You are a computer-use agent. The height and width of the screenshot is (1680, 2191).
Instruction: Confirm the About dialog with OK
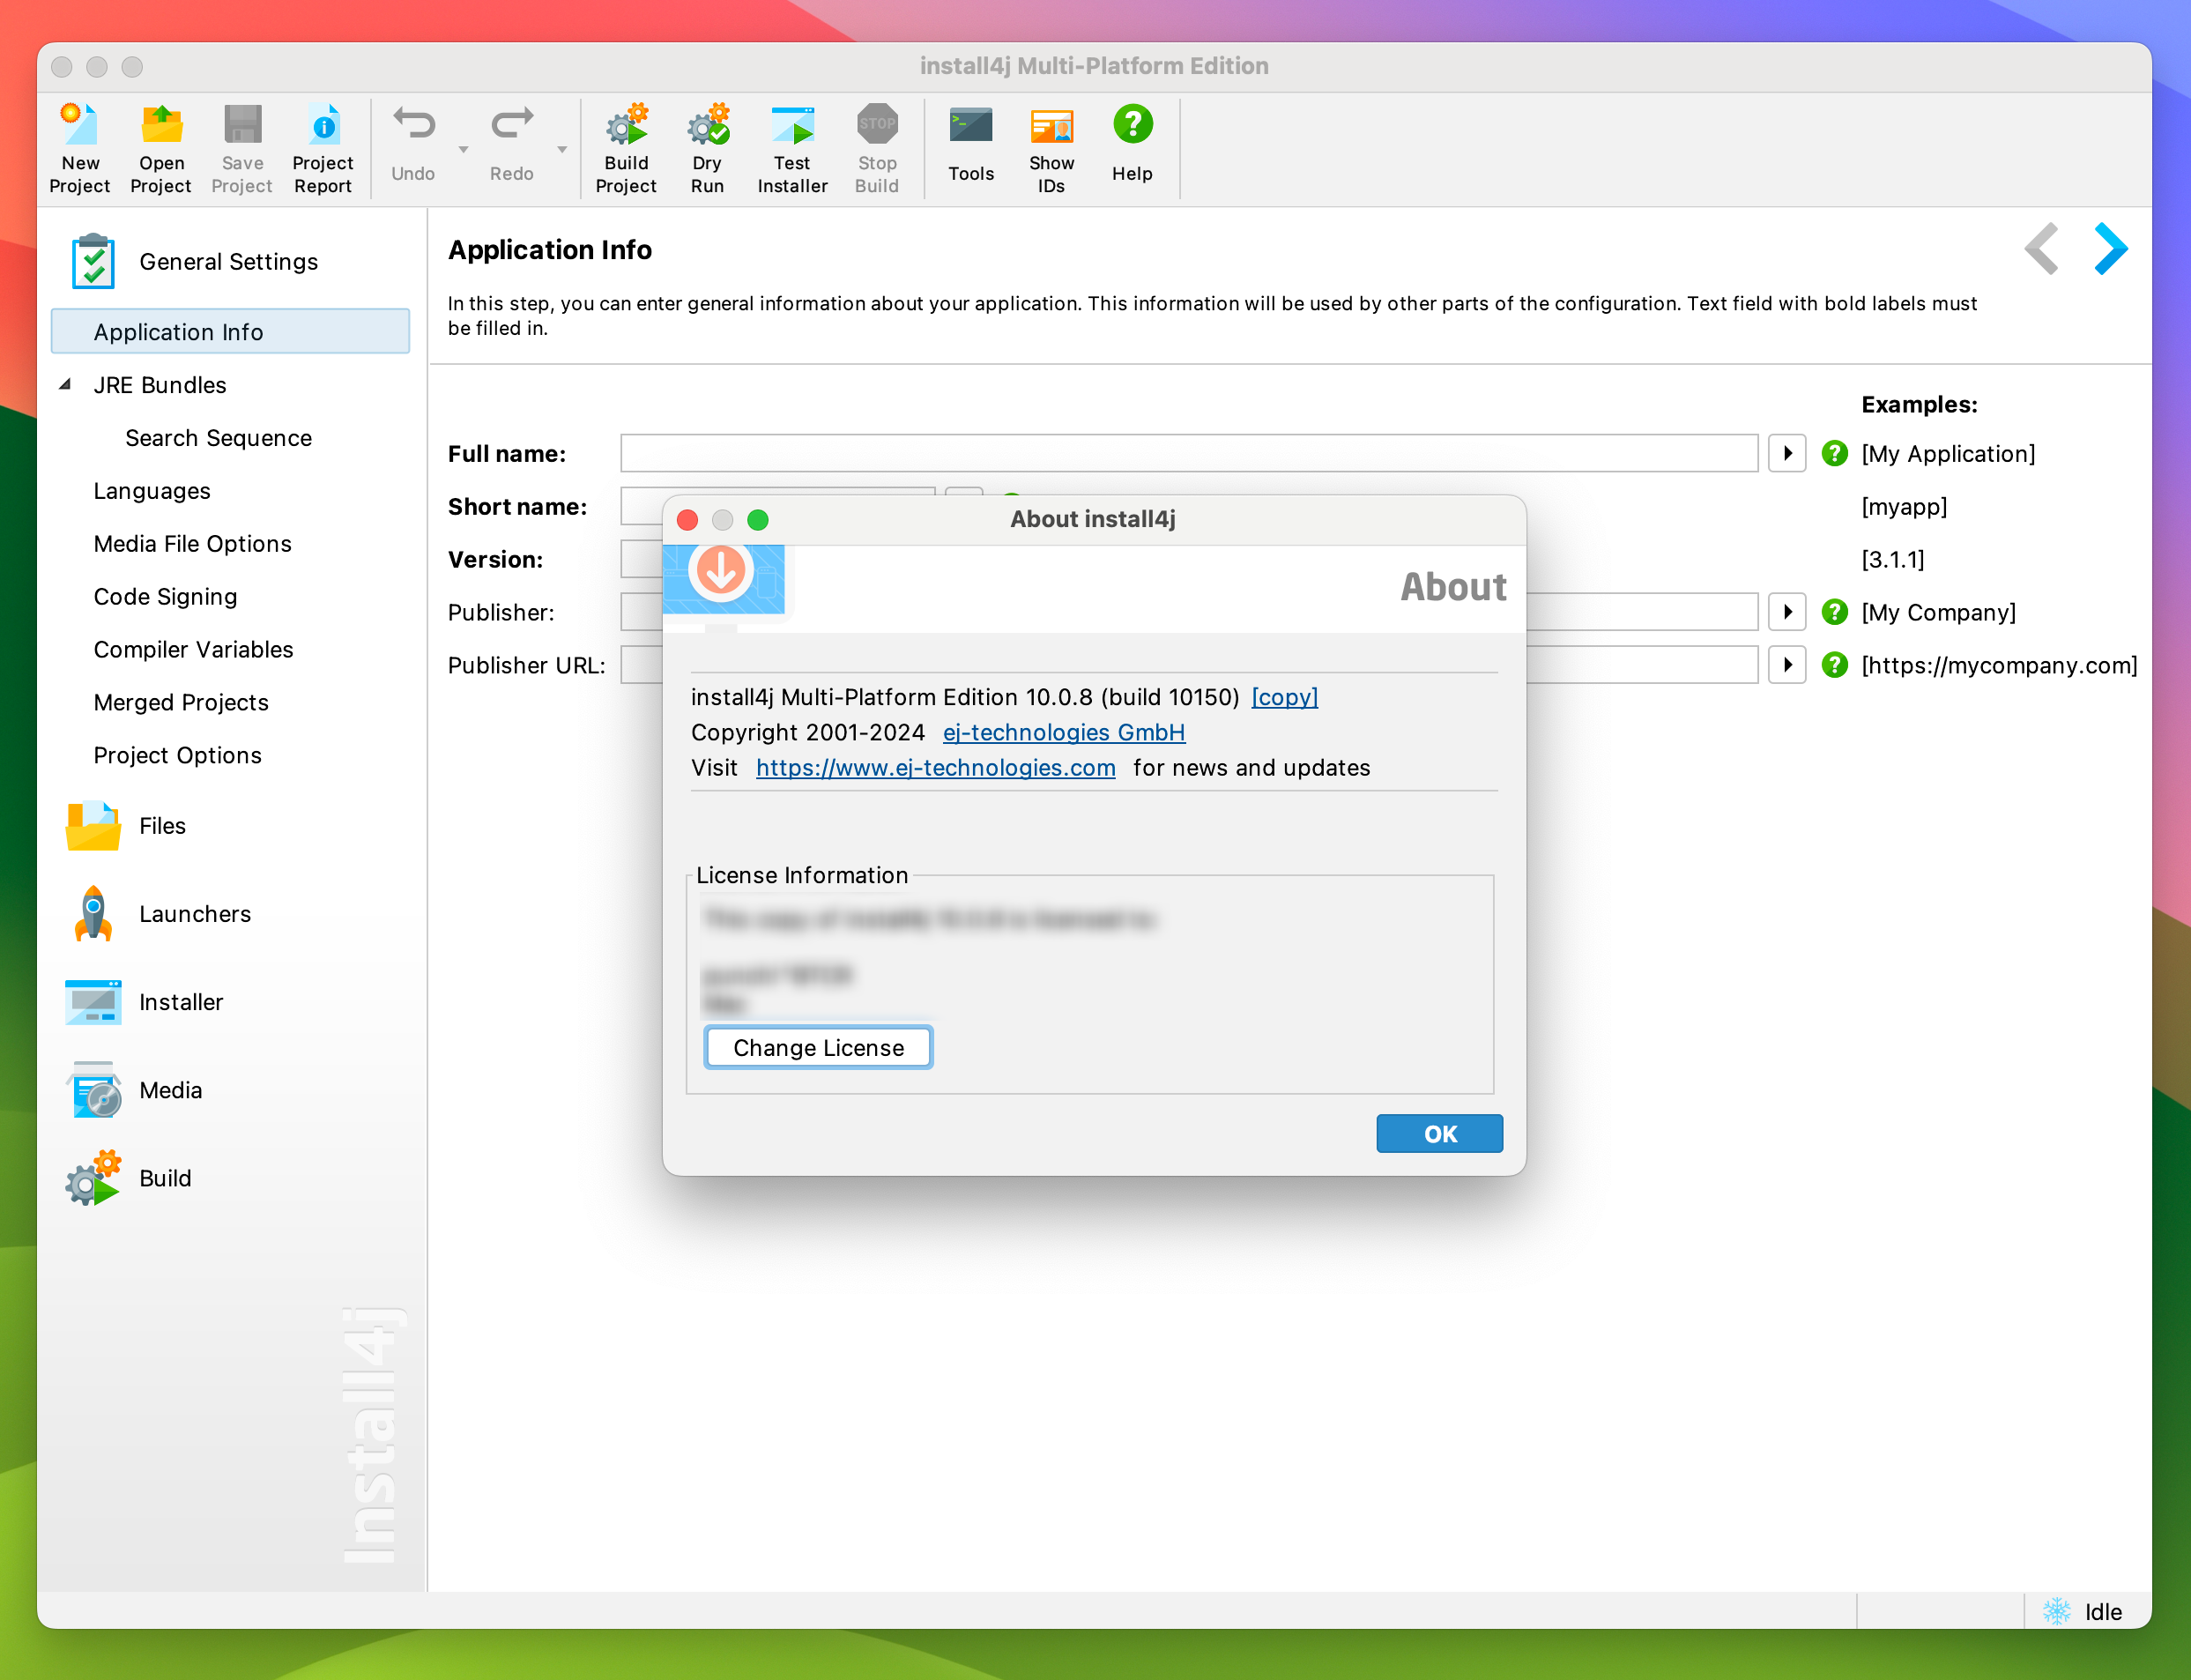point(1439,1134)
